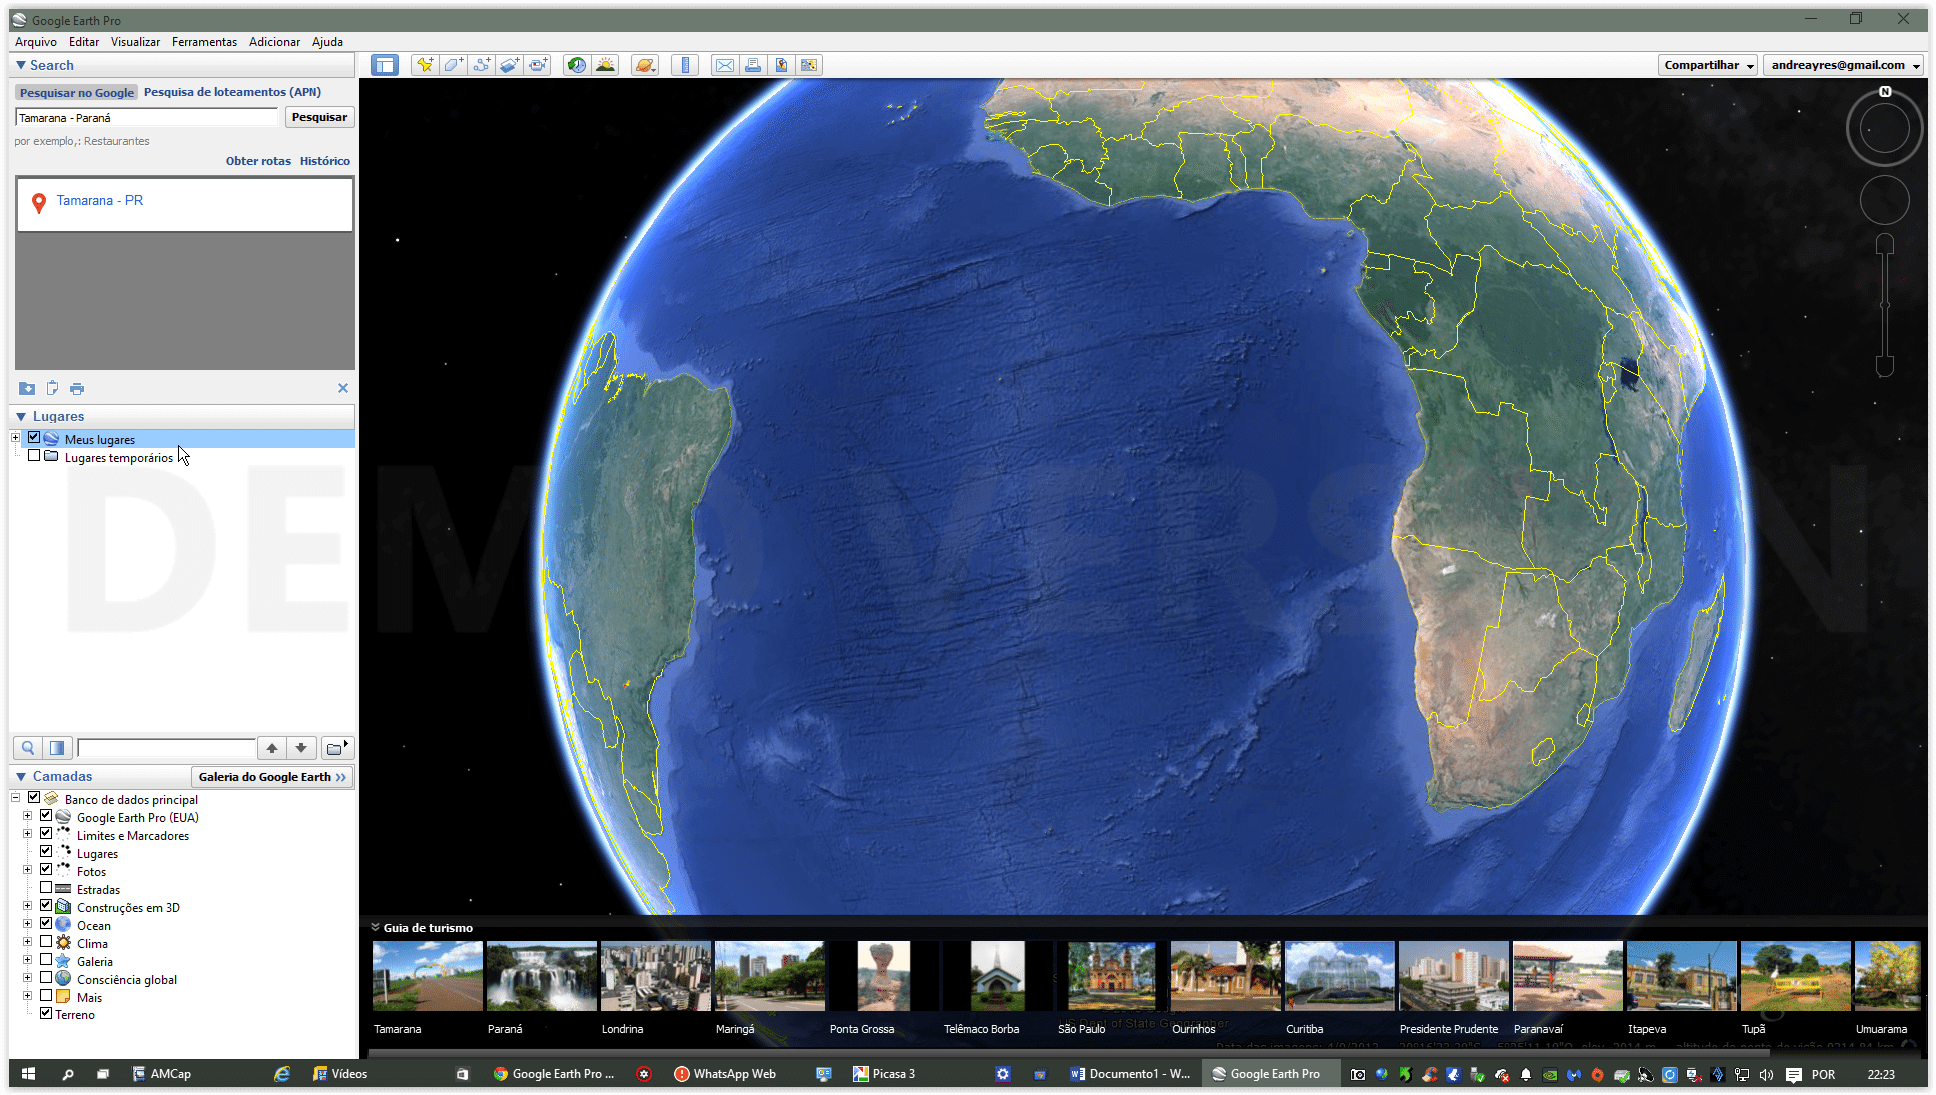
Task: Start the Record a Tour camera tool
Action: (x=538, y=65)
